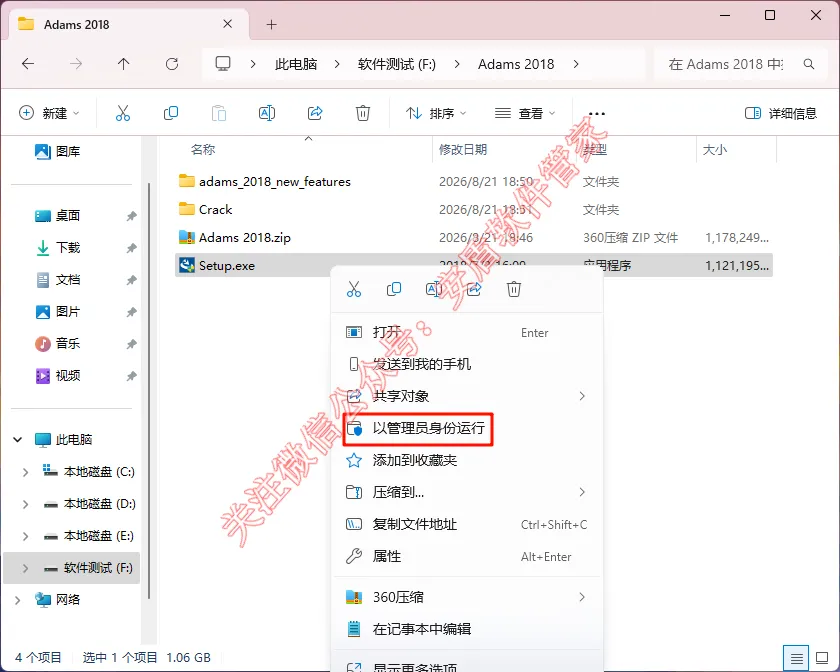The height and width of the screenshot is (672, 840).
Task: Open the 新建 dropdown
Action: (x=49, y=113)
